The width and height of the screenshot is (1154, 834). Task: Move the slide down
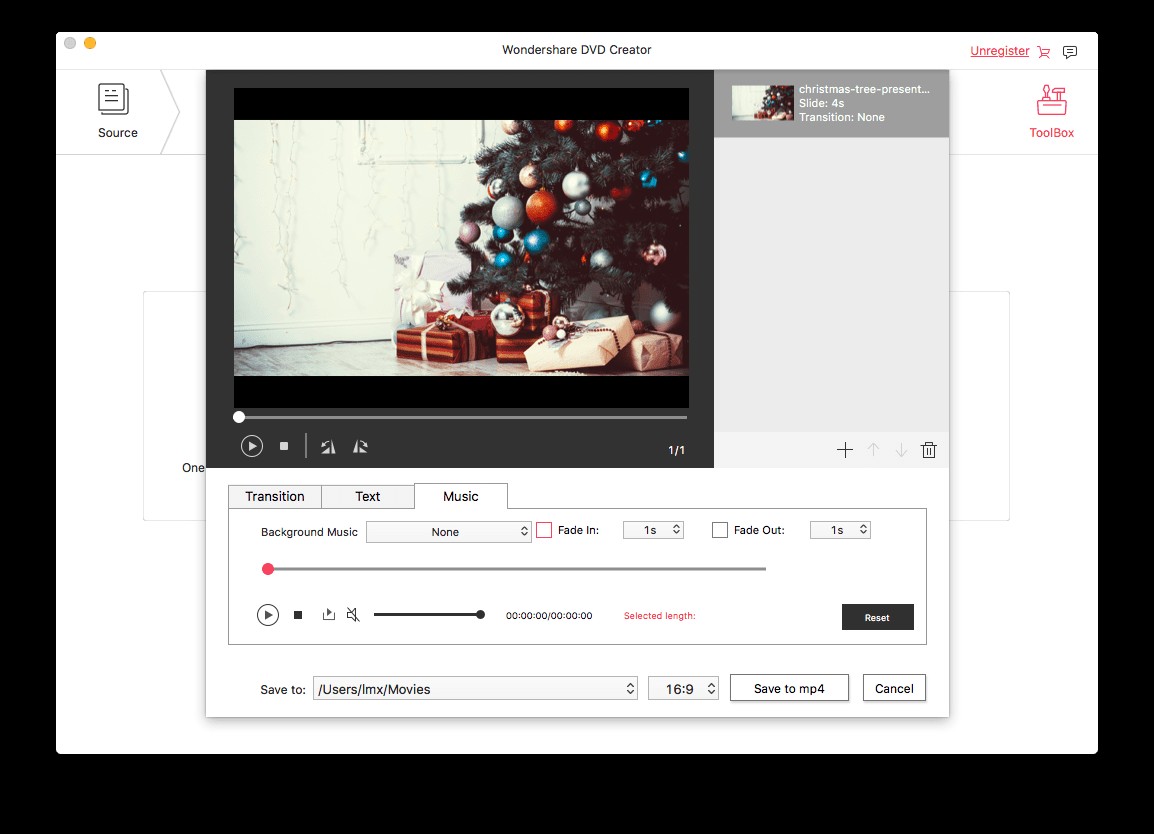click(x=901, y=450)
